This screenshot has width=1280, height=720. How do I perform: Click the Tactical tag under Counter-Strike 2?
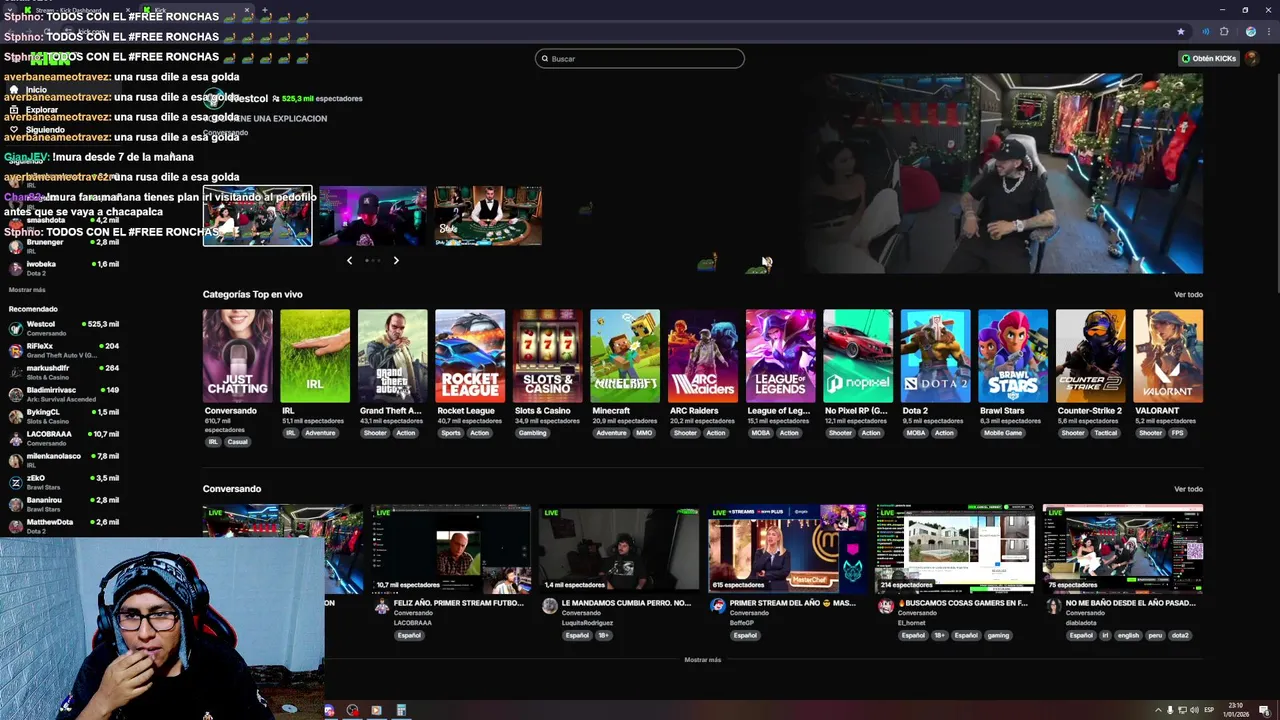pyautogui.click(x=1105, y=433)
